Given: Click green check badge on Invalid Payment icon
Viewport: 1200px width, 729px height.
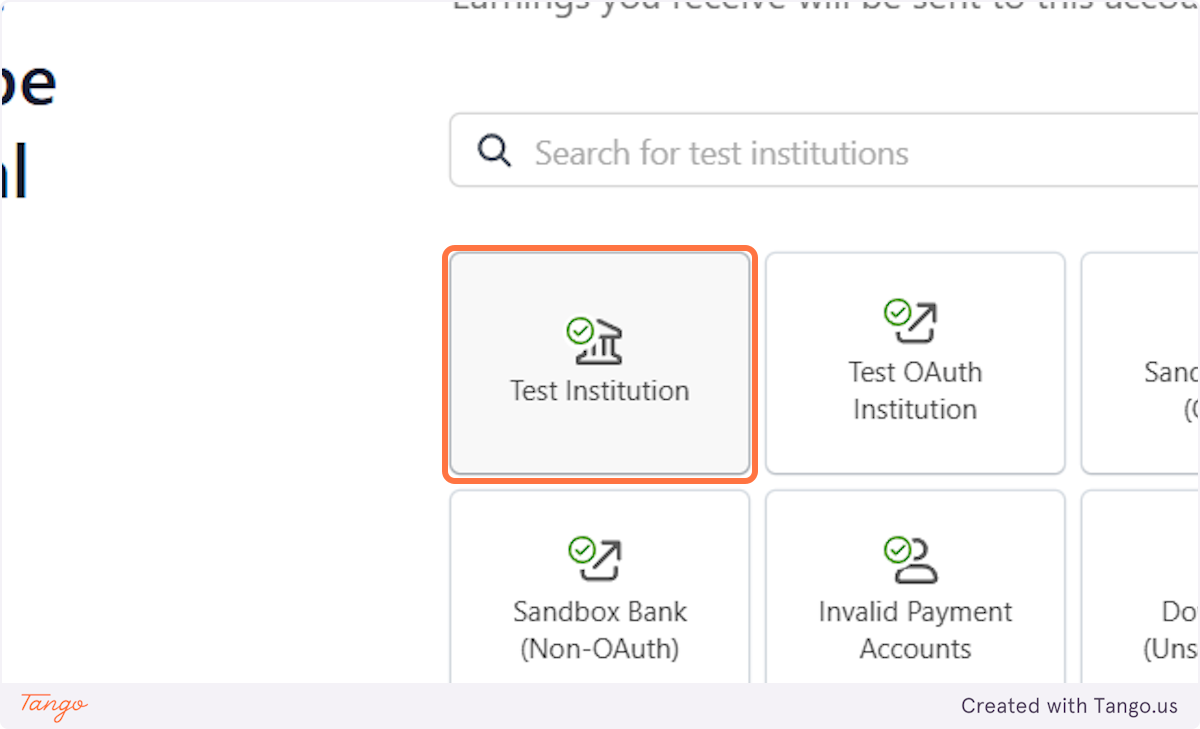Looking at the screenshot, I should [897, 549].
